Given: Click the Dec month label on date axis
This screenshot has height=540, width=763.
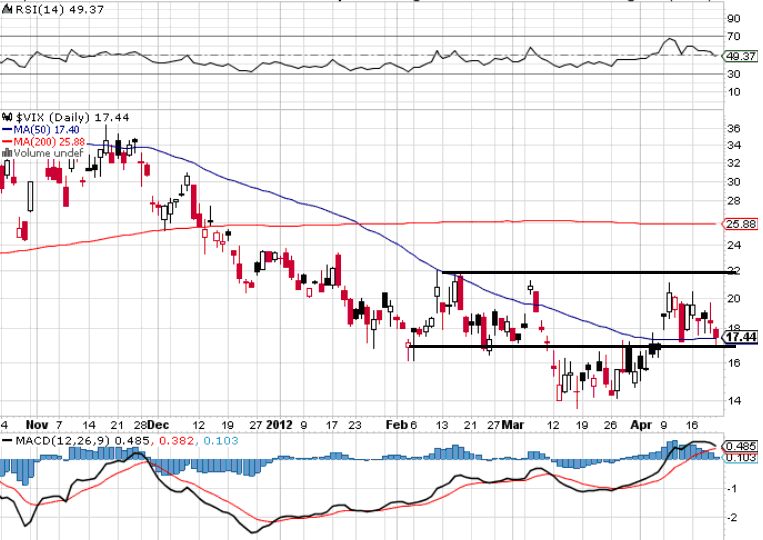Looking at the screenshot, I should coord(158,425).
